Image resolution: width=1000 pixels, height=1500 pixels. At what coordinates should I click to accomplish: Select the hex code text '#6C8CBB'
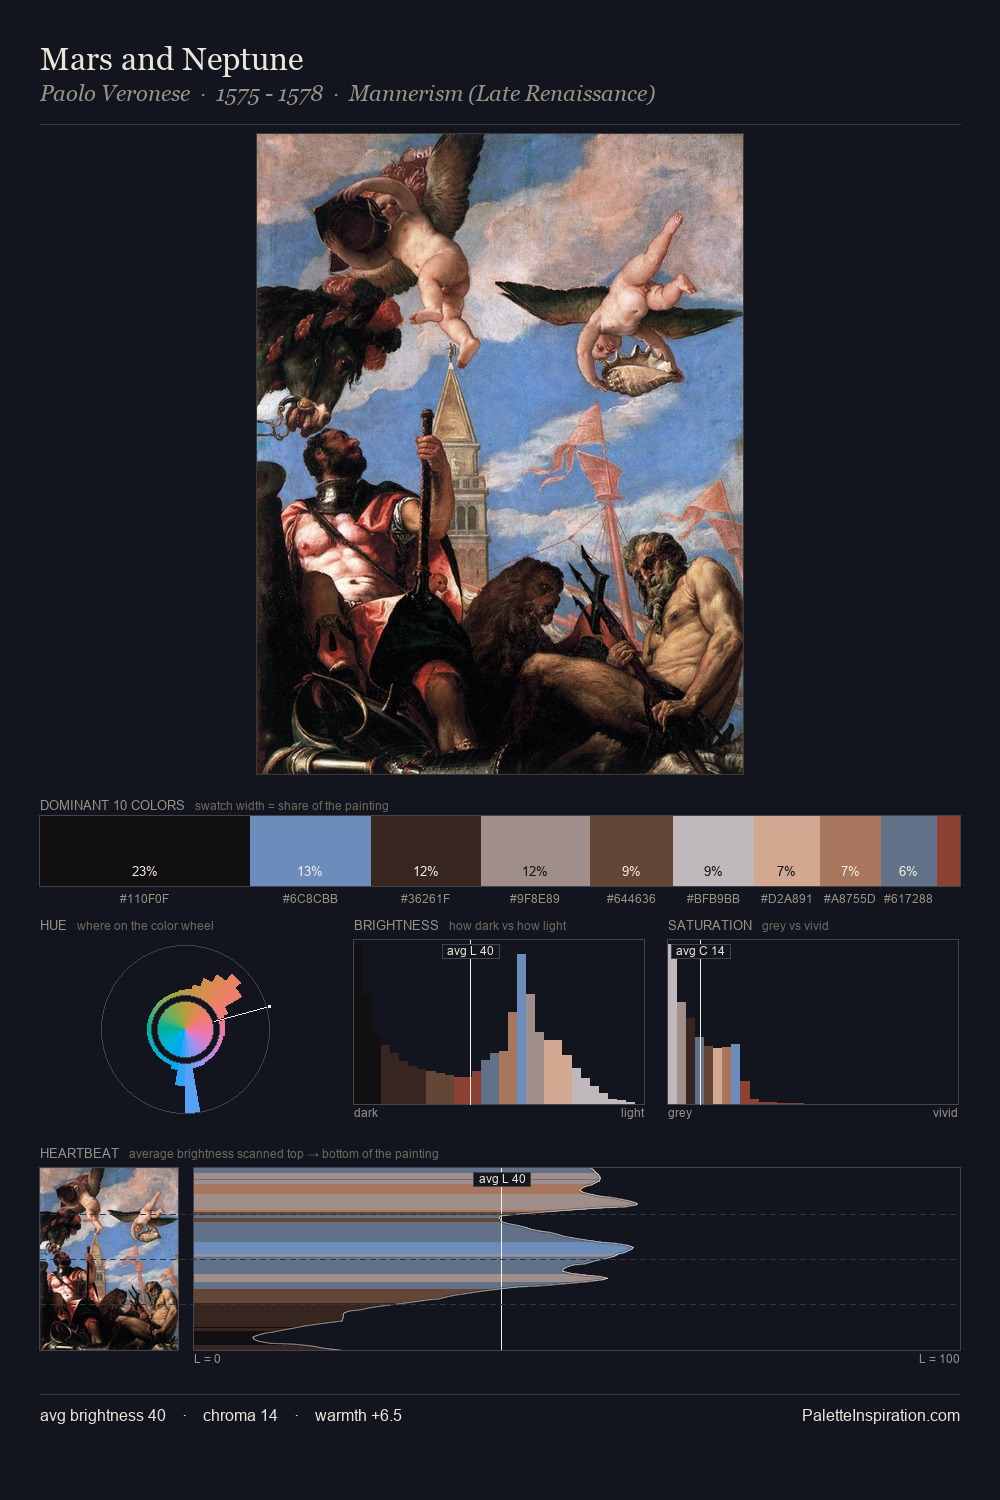[310, 898]
